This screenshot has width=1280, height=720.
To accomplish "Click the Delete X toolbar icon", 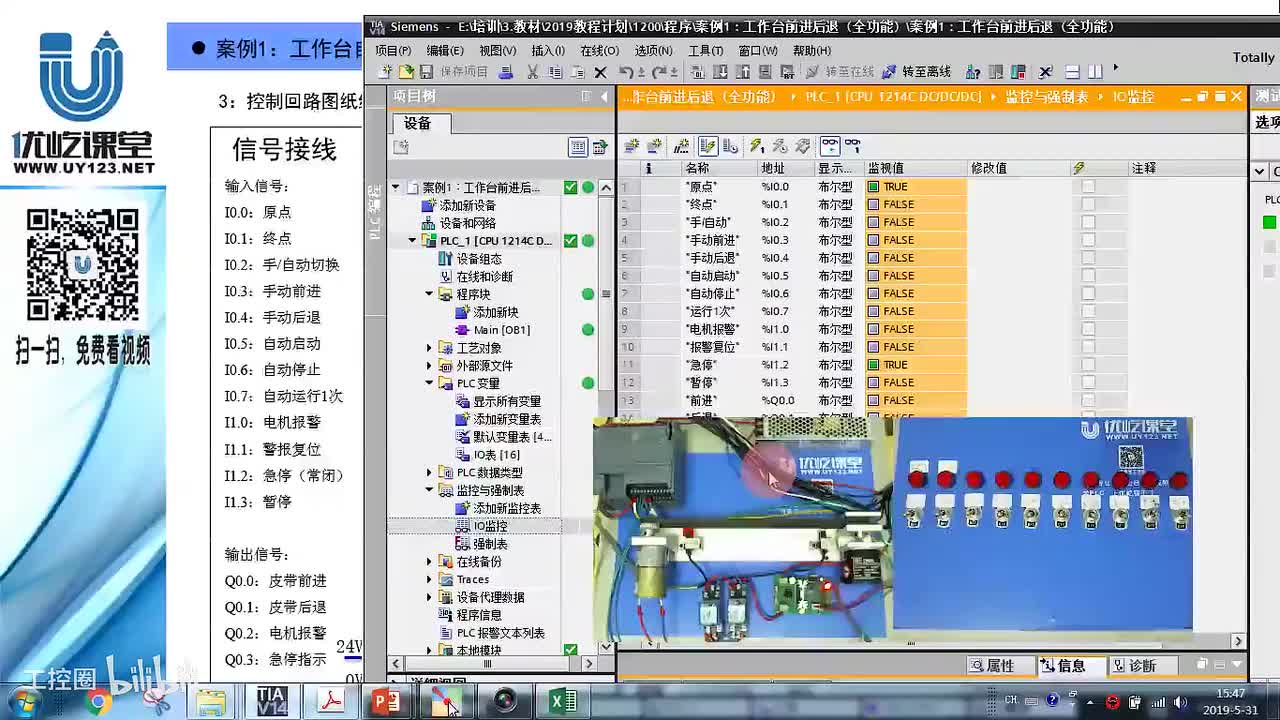I will click(x=600, y=72).
